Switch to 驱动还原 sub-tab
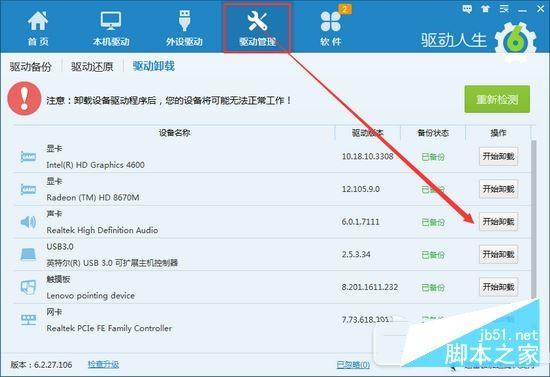The height and width of the screenshot is (377, 550). tap(92, 66)
